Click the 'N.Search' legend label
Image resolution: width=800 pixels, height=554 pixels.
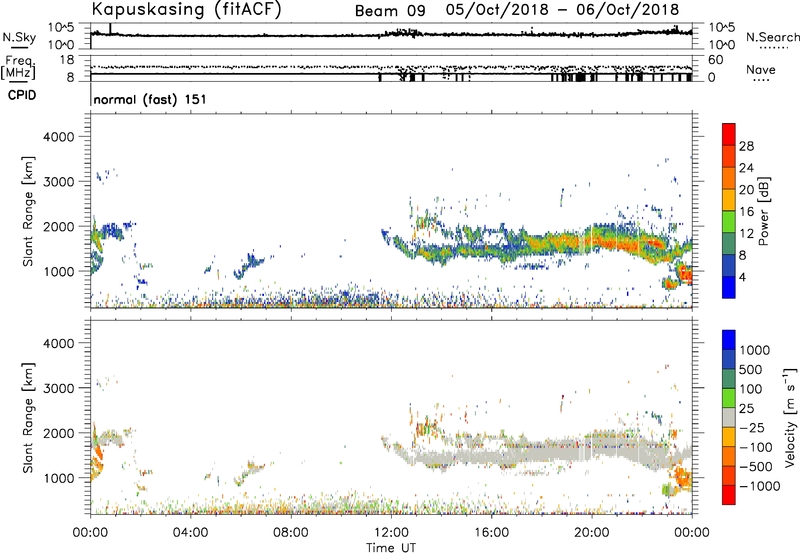pyautogui.click(x=772, y=37)
